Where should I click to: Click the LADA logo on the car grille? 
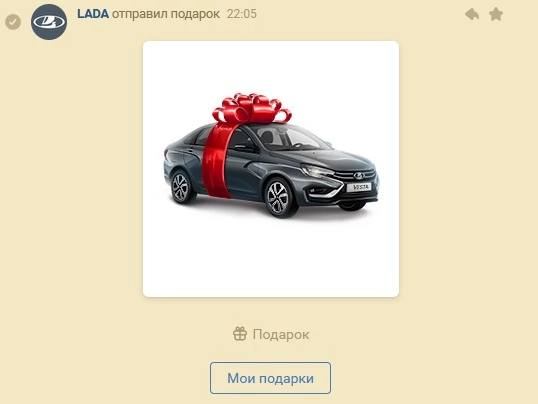359,176
